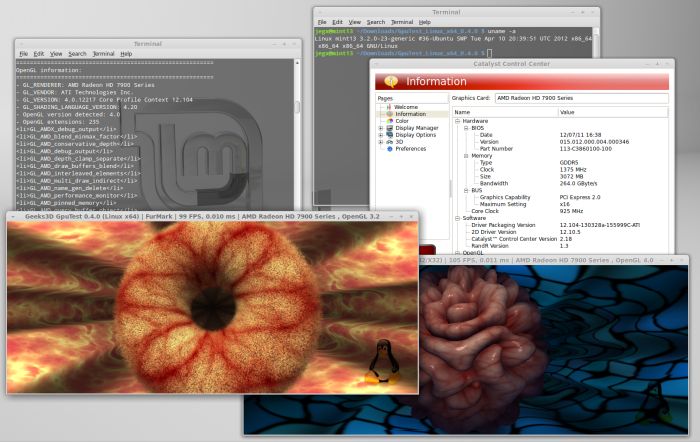Click scroll-up arrow in OpenGL information terminal
Image resolution: width=700 pixels, height=442 pixels.
(x=297, y=63)
